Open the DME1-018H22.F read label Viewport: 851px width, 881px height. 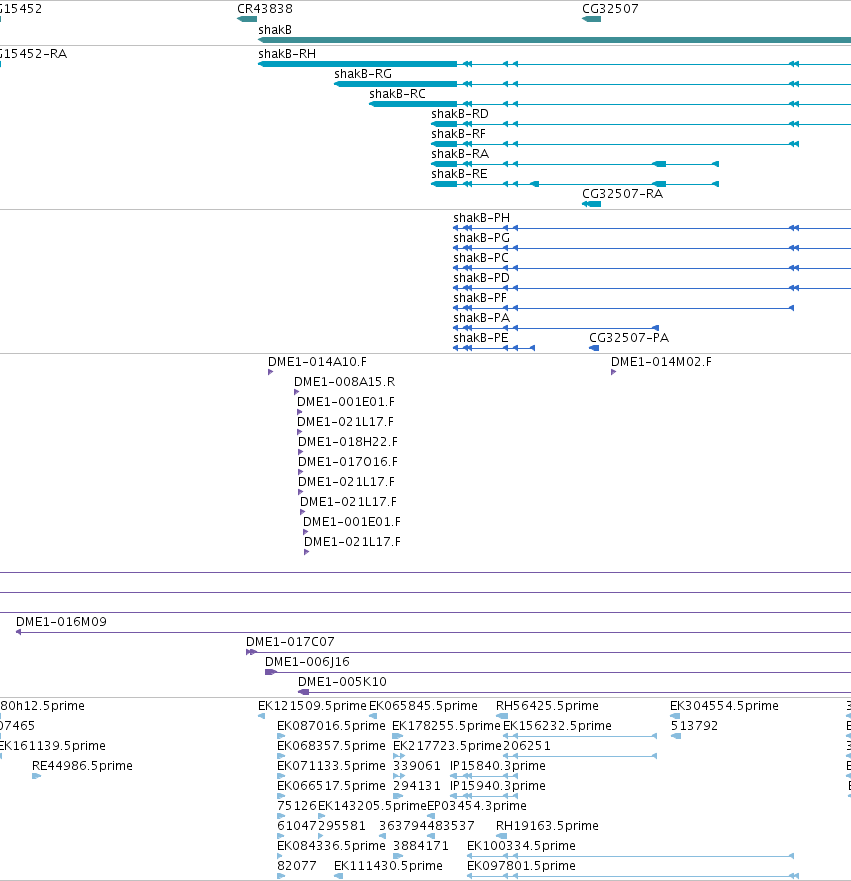348,442
